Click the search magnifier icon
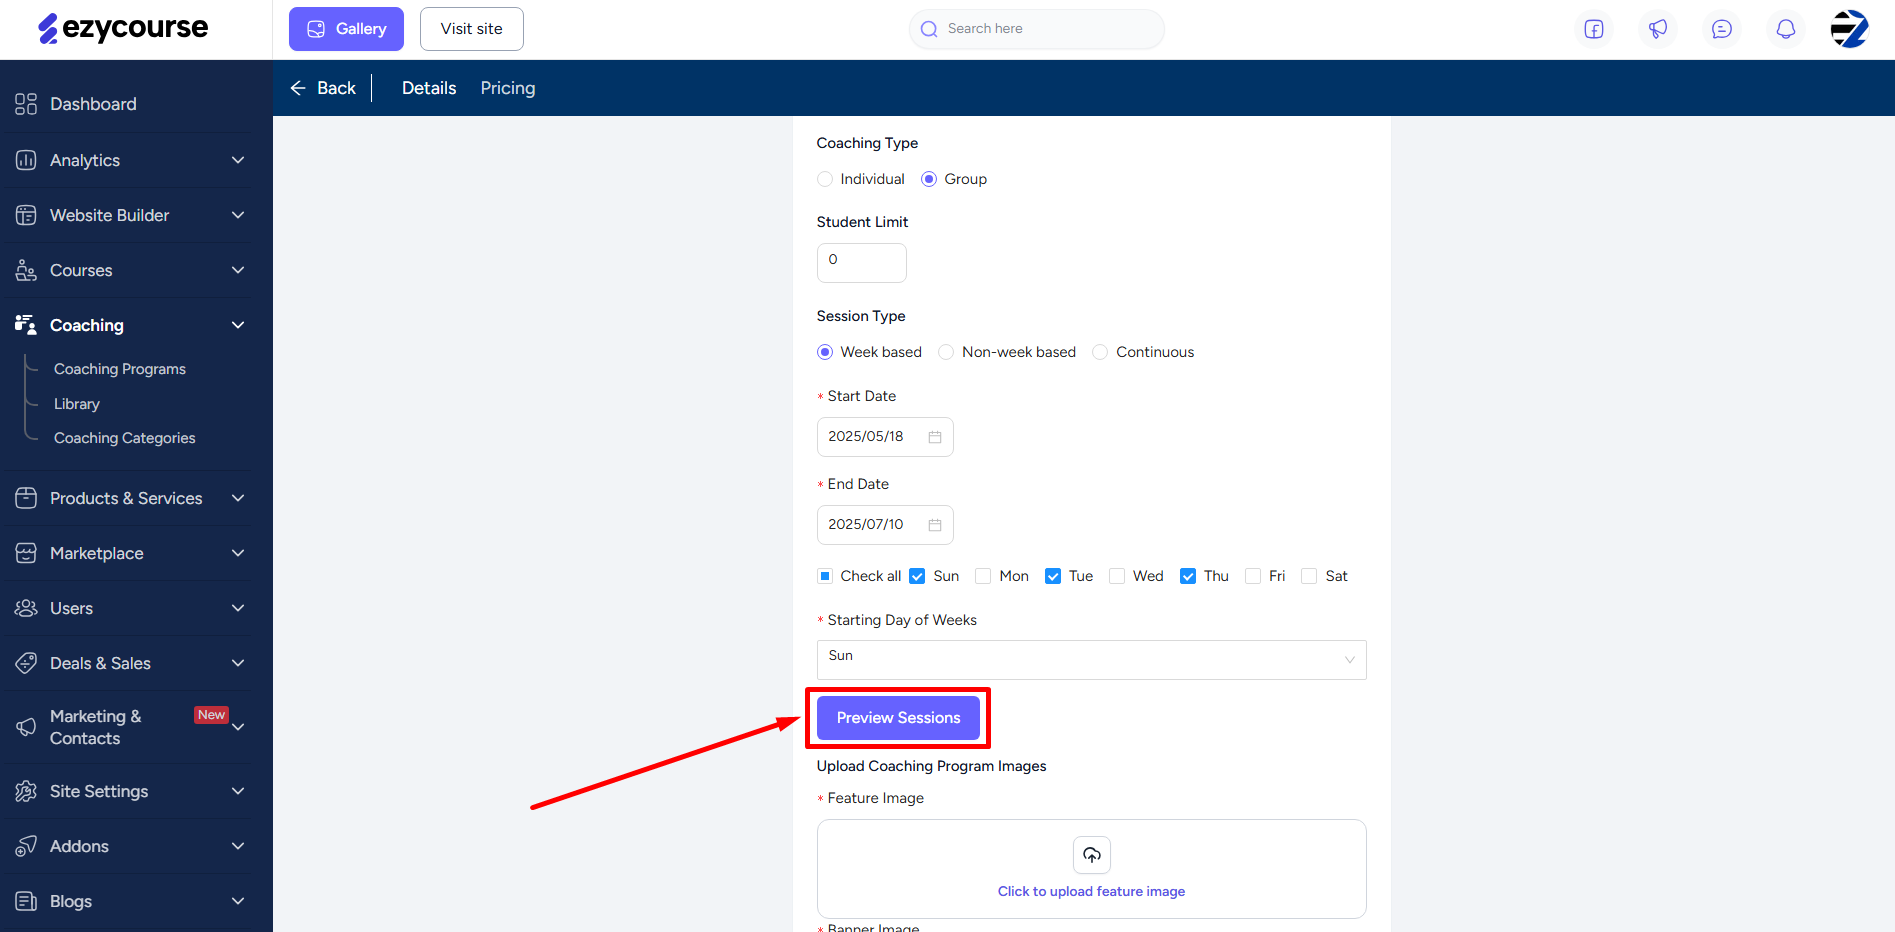This screenshot has height=932, width=1895. [929, 29]
